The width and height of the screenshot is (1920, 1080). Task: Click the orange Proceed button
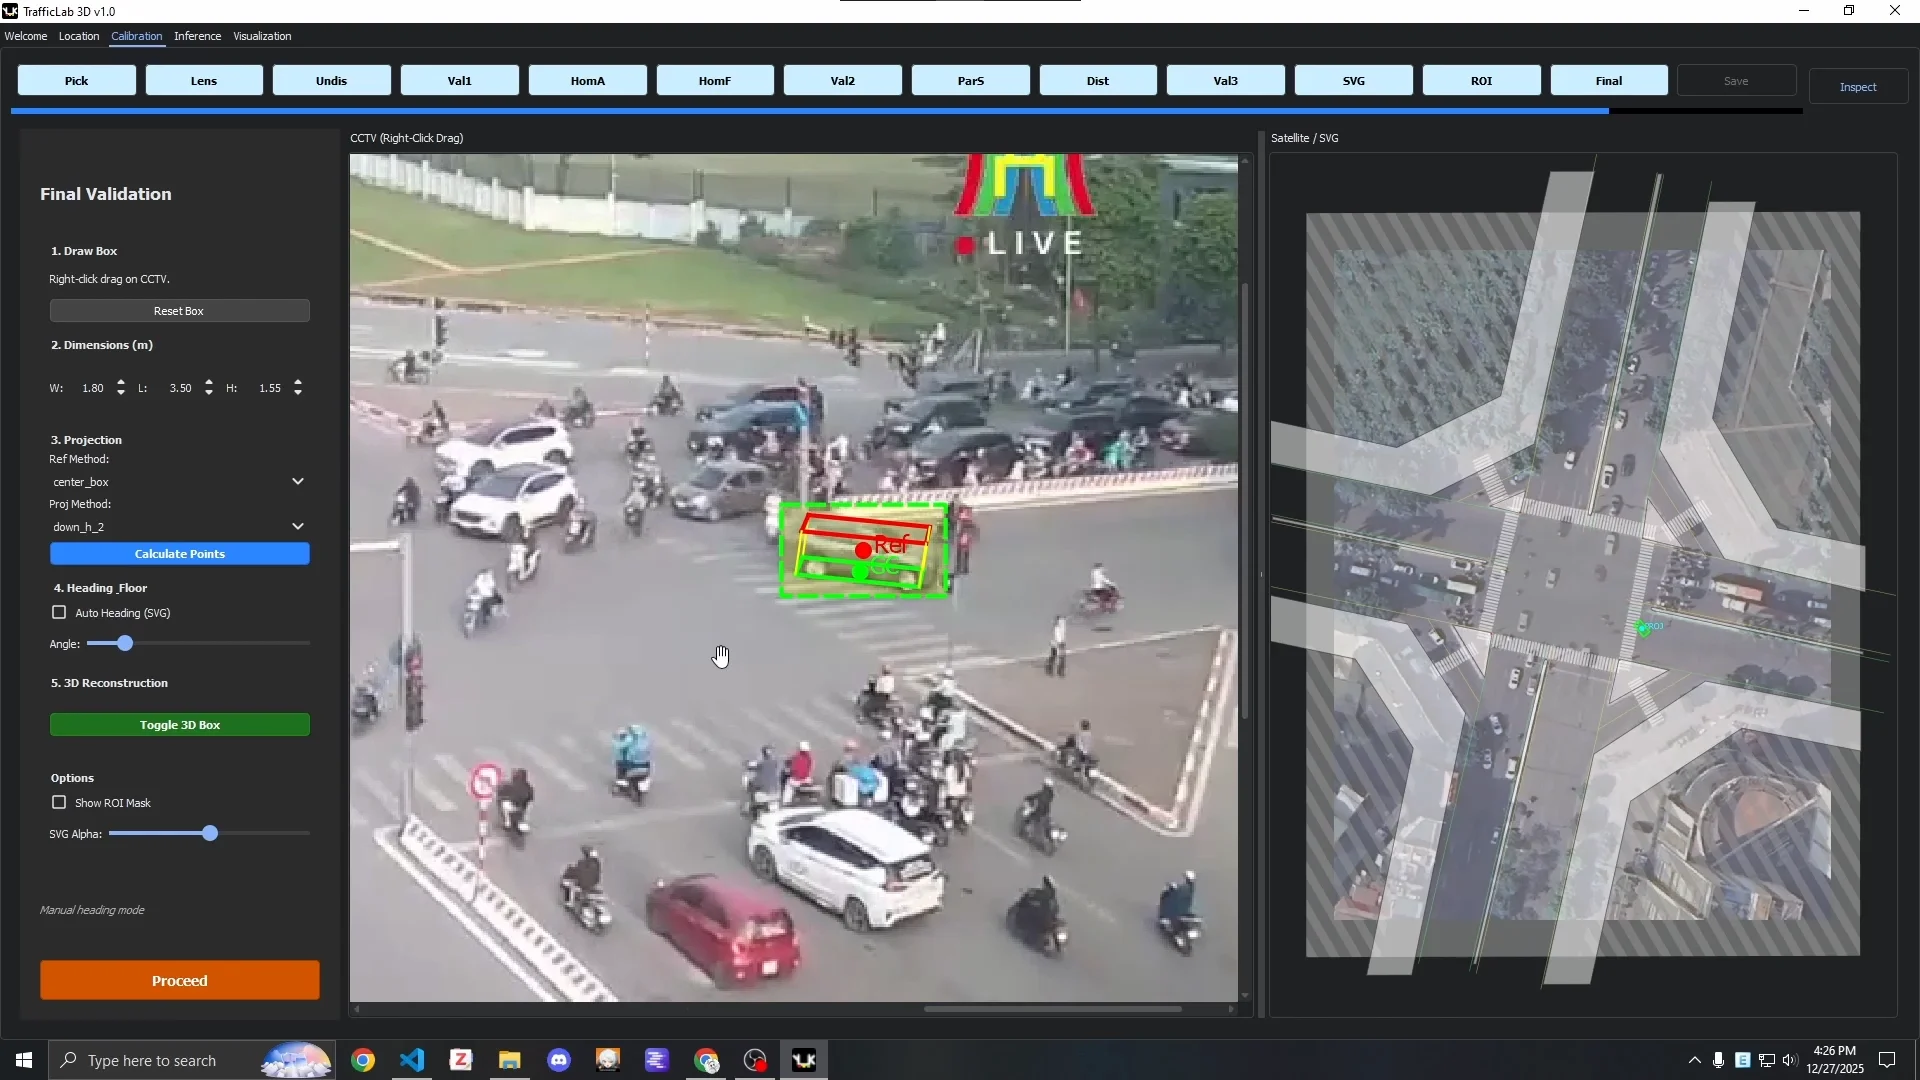click(180, 981)
